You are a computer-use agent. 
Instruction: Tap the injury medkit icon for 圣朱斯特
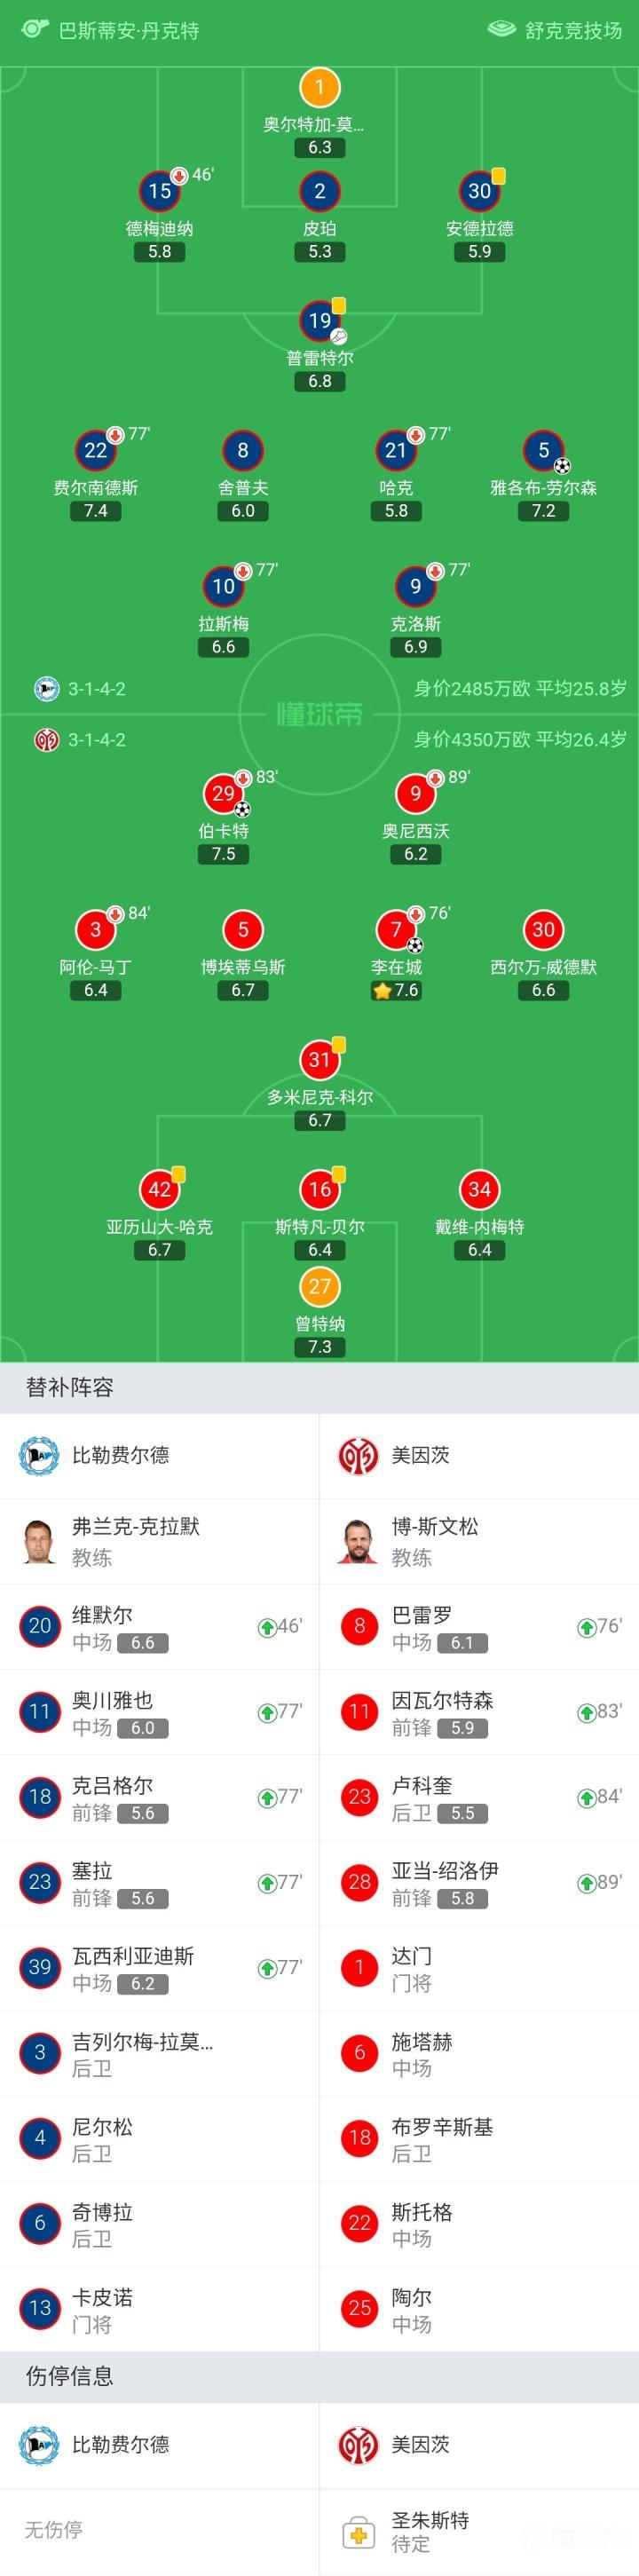click(358, 2533)
